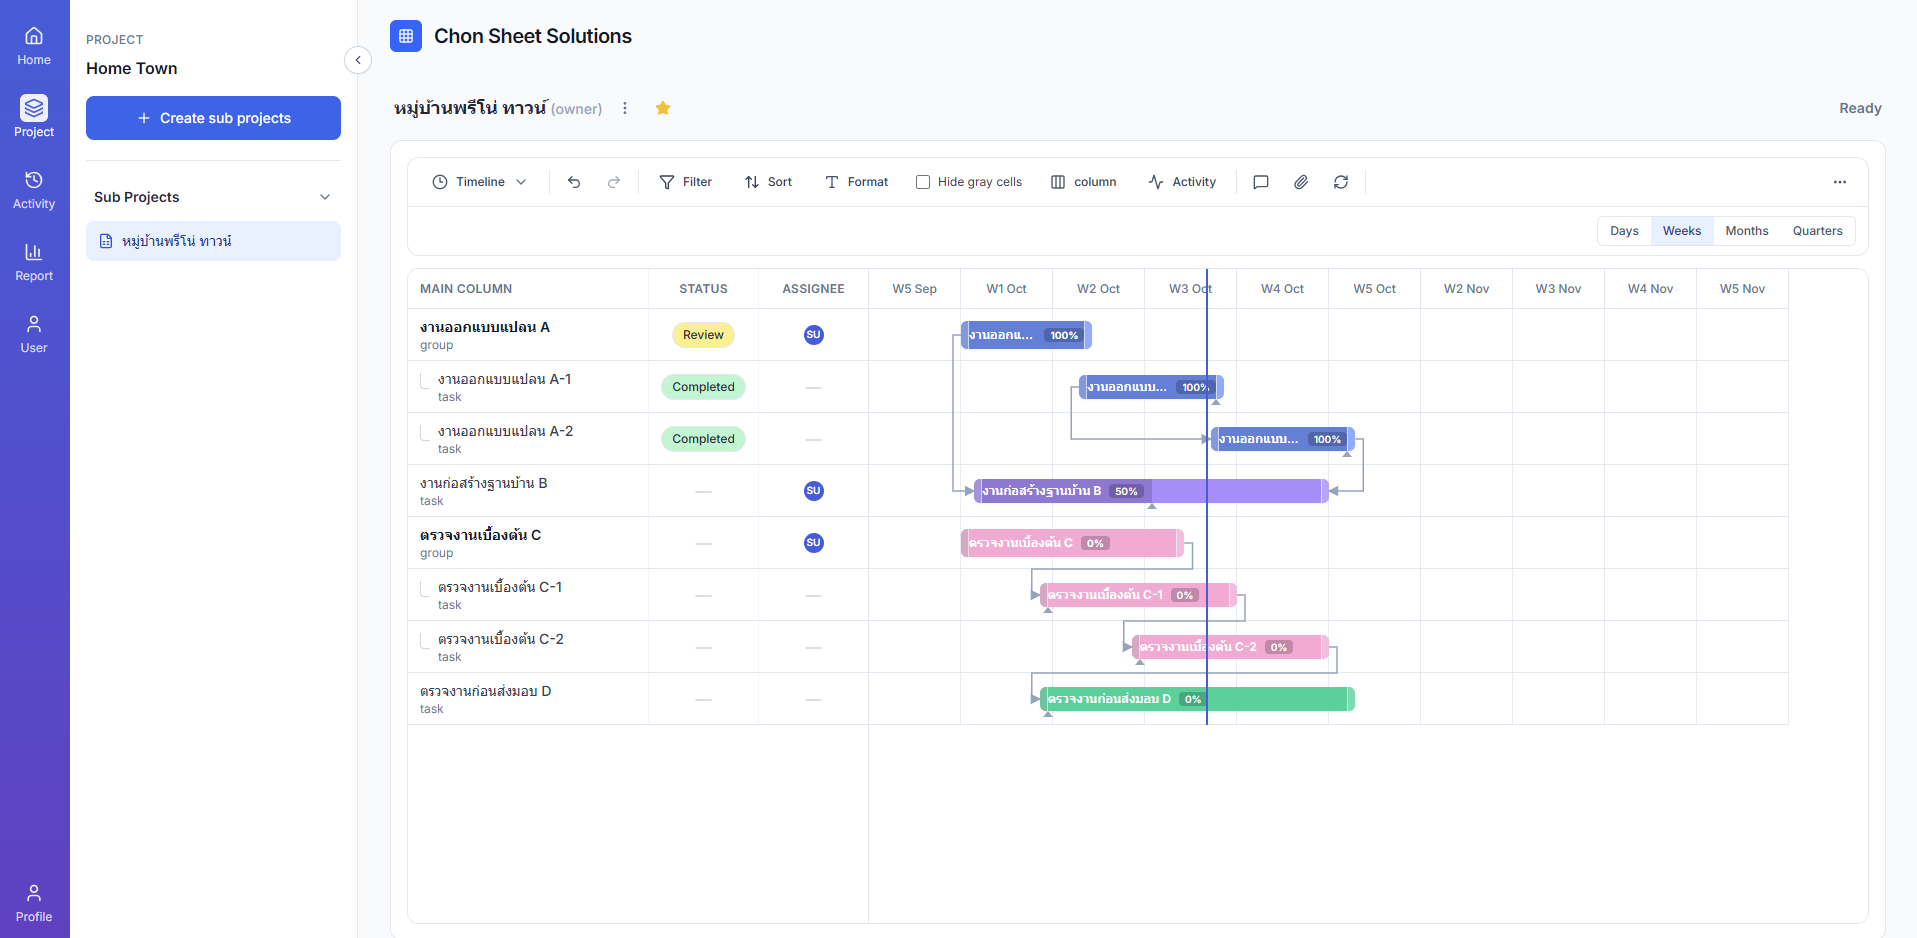Open the Format options
The image size is (1917, 938).
point(857,182)
